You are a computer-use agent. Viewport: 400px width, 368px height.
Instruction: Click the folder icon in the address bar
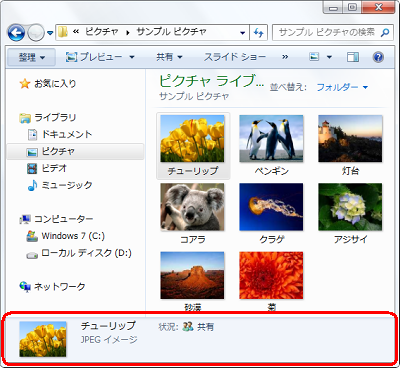(63, 32)
